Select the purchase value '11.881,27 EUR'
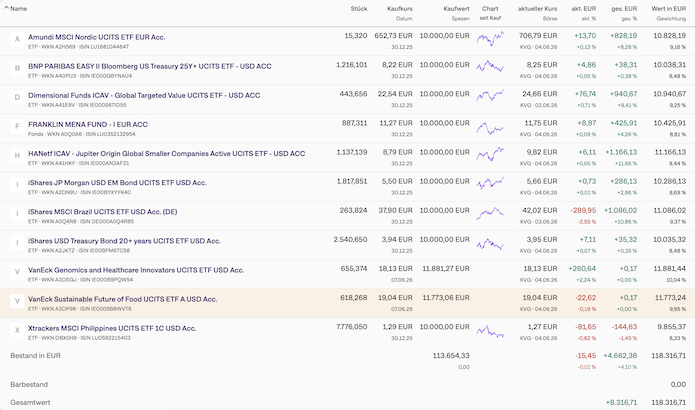 coord(446,269)
